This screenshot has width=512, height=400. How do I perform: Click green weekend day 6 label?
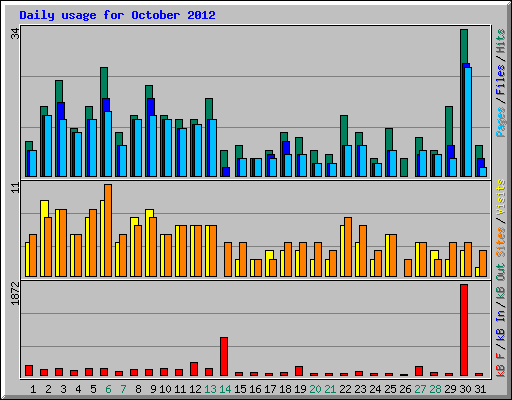108,389
